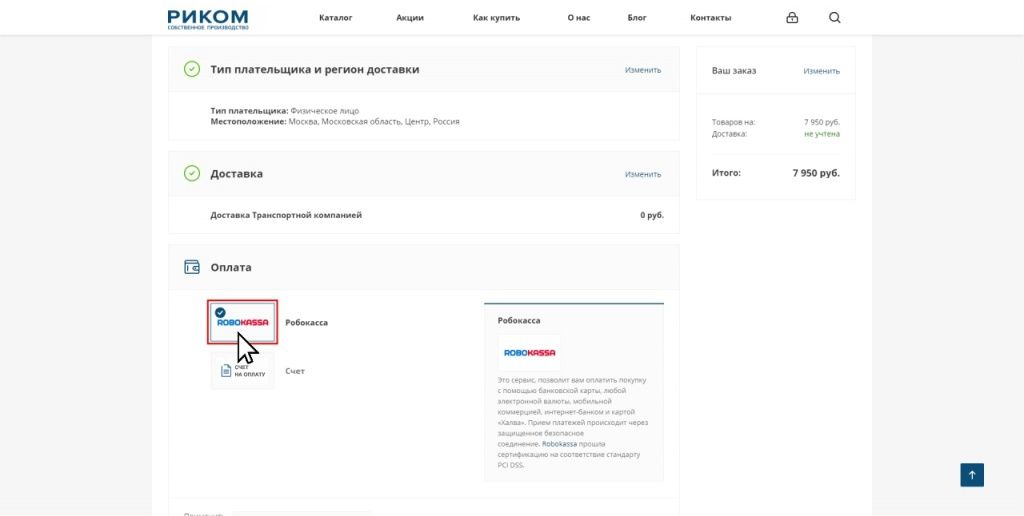This screenshot has width=1024, height=516.
Task: Select the Robokassa payment option
Action: [242, 322]
